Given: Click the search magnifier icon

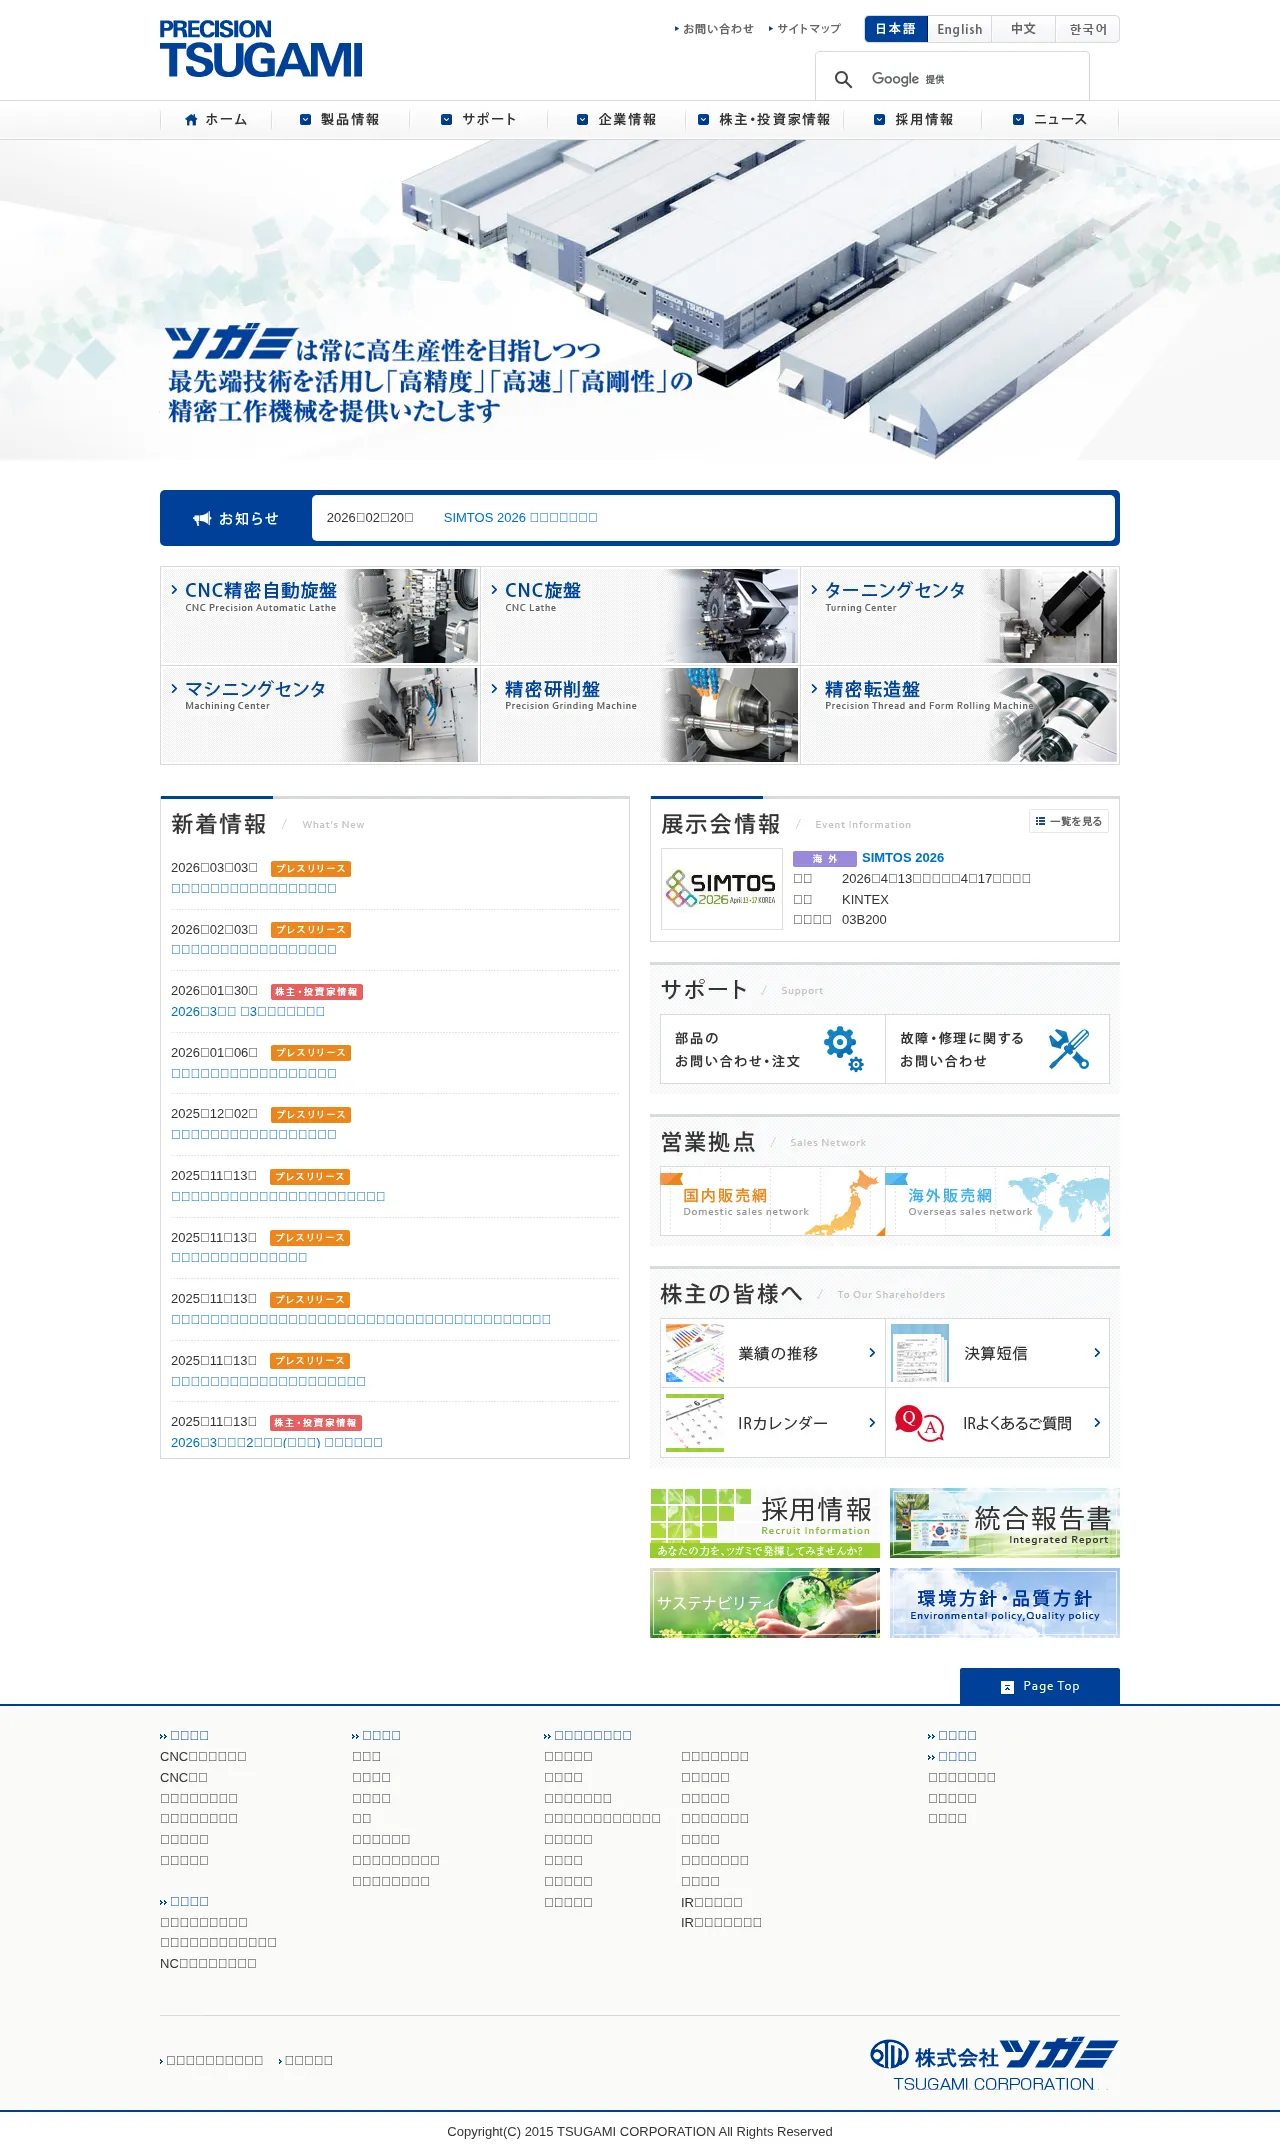Looking at the screenshot, I should coord(843,79).
